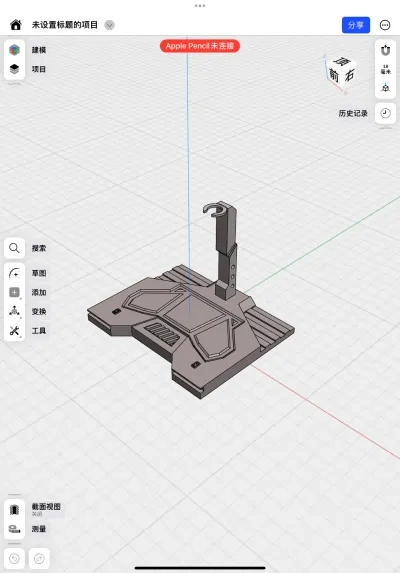The height and width of the screenshot is (573, 400).
Task: Click the 历史记录 label text
Action: click(x=353, y=113)
